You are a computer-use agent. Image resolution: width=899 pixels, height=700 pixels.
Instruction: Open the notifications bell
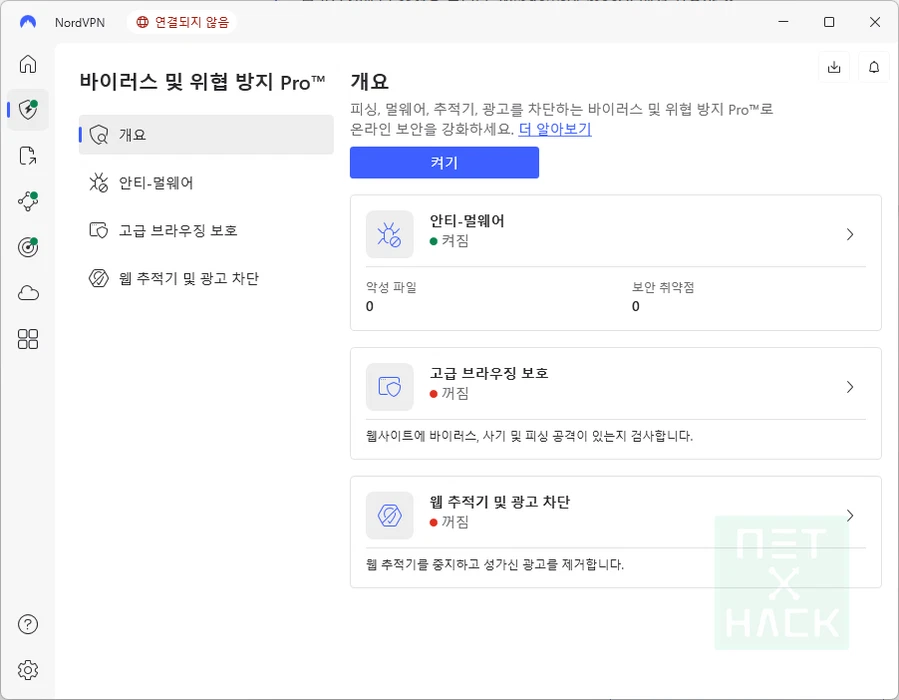click(x=874, y=67)
